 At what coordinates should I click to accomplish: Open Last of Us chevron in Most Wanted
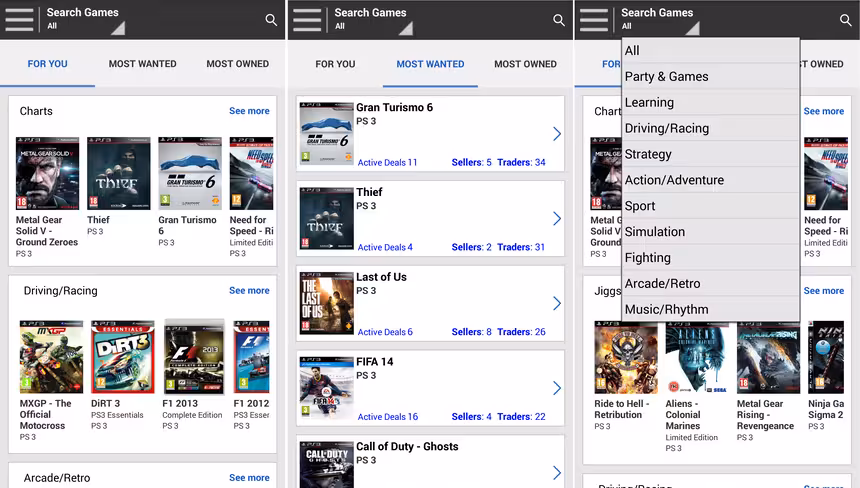tap(557, 303)
